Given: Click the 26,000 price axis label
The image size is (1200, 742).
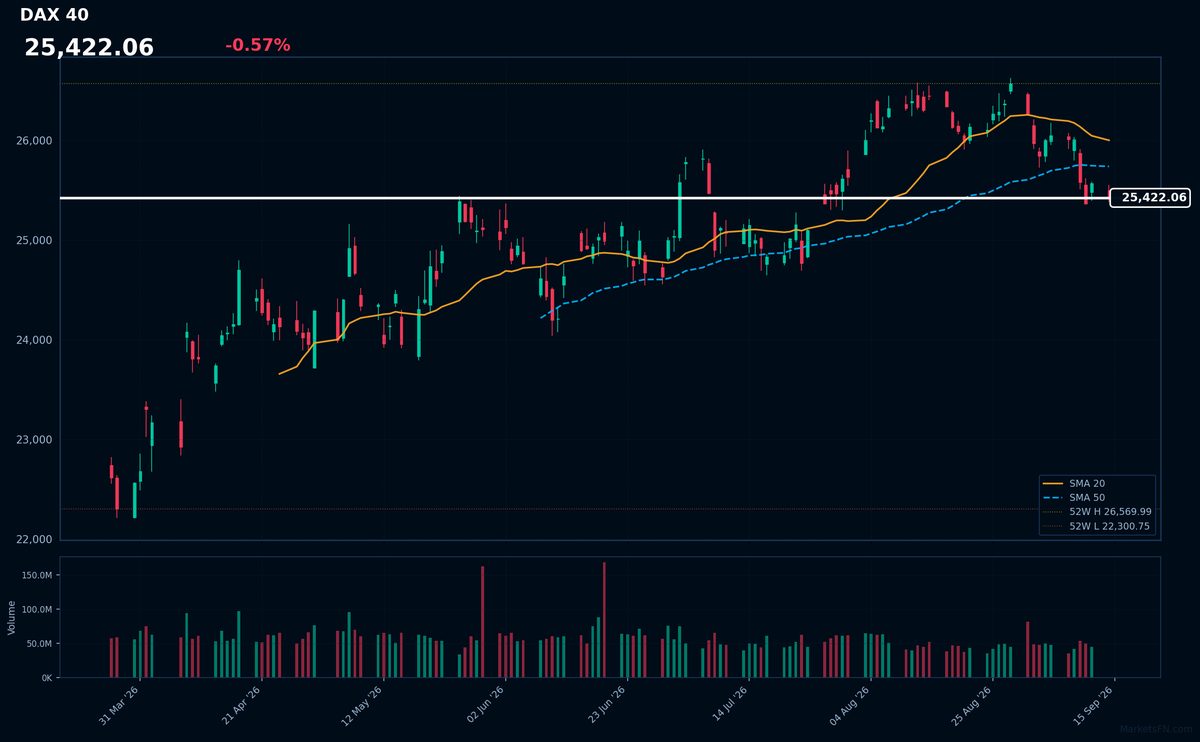Looking at the screenshot, I should tap(35, 141).
